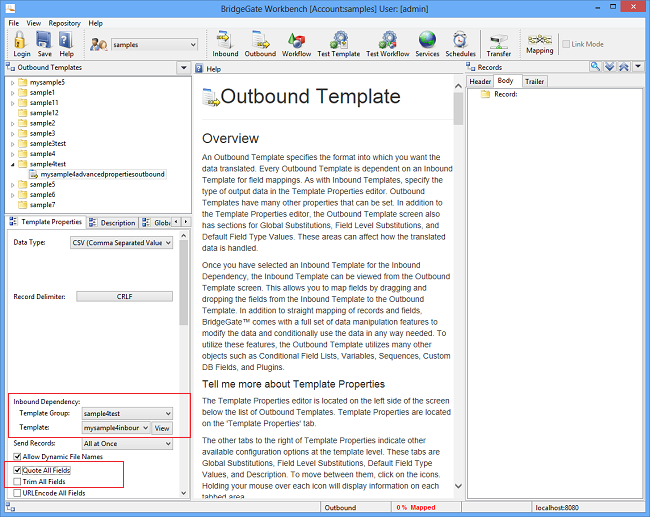This screenshot has width=650, height=517.
Task: Switch to the Template Properties tab
Action: (46, 222)
